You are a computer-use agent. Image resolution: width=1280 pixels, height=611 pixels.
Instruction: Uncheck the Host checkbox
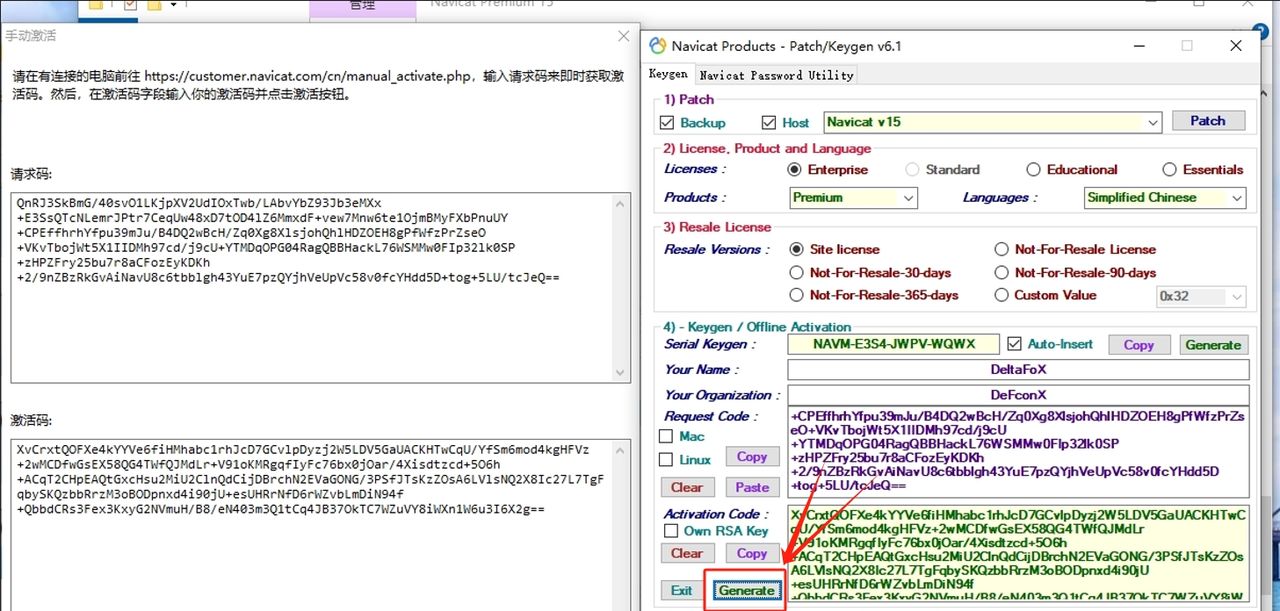point(768,123)
